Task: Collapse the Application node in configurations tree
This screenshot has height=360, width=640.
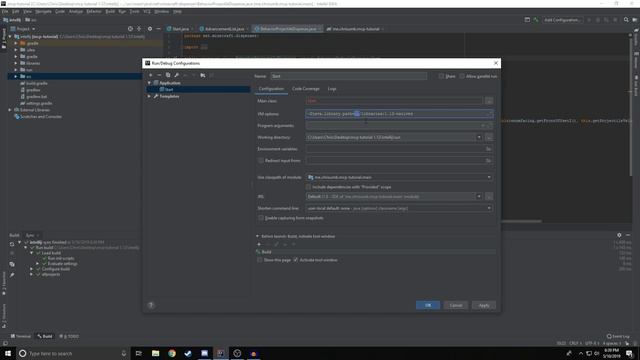Action: (x=149, y=83)
